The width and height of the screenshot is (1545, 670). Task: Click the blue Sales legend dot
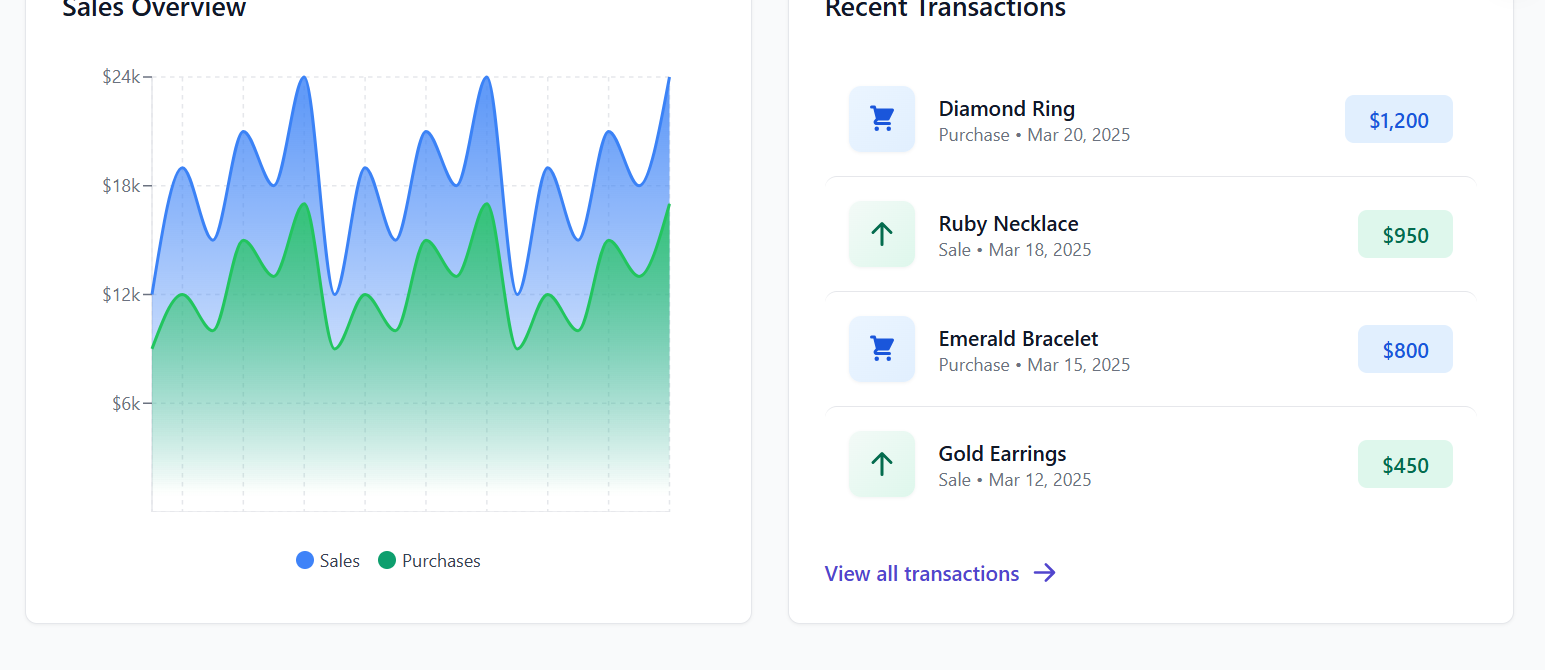pyautogui.click(x=304, y=560)
